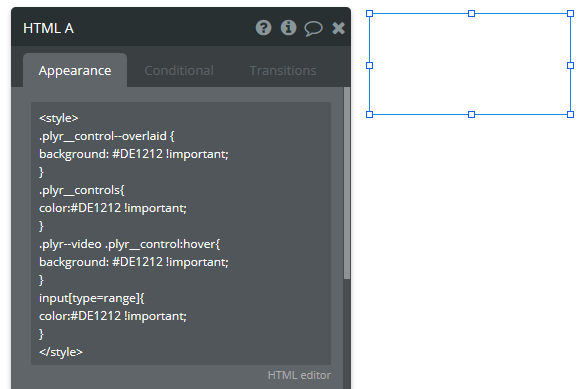This screenshot has height=389, width=584.
Task: Switch to the Conditional tab
Action: 179,70
